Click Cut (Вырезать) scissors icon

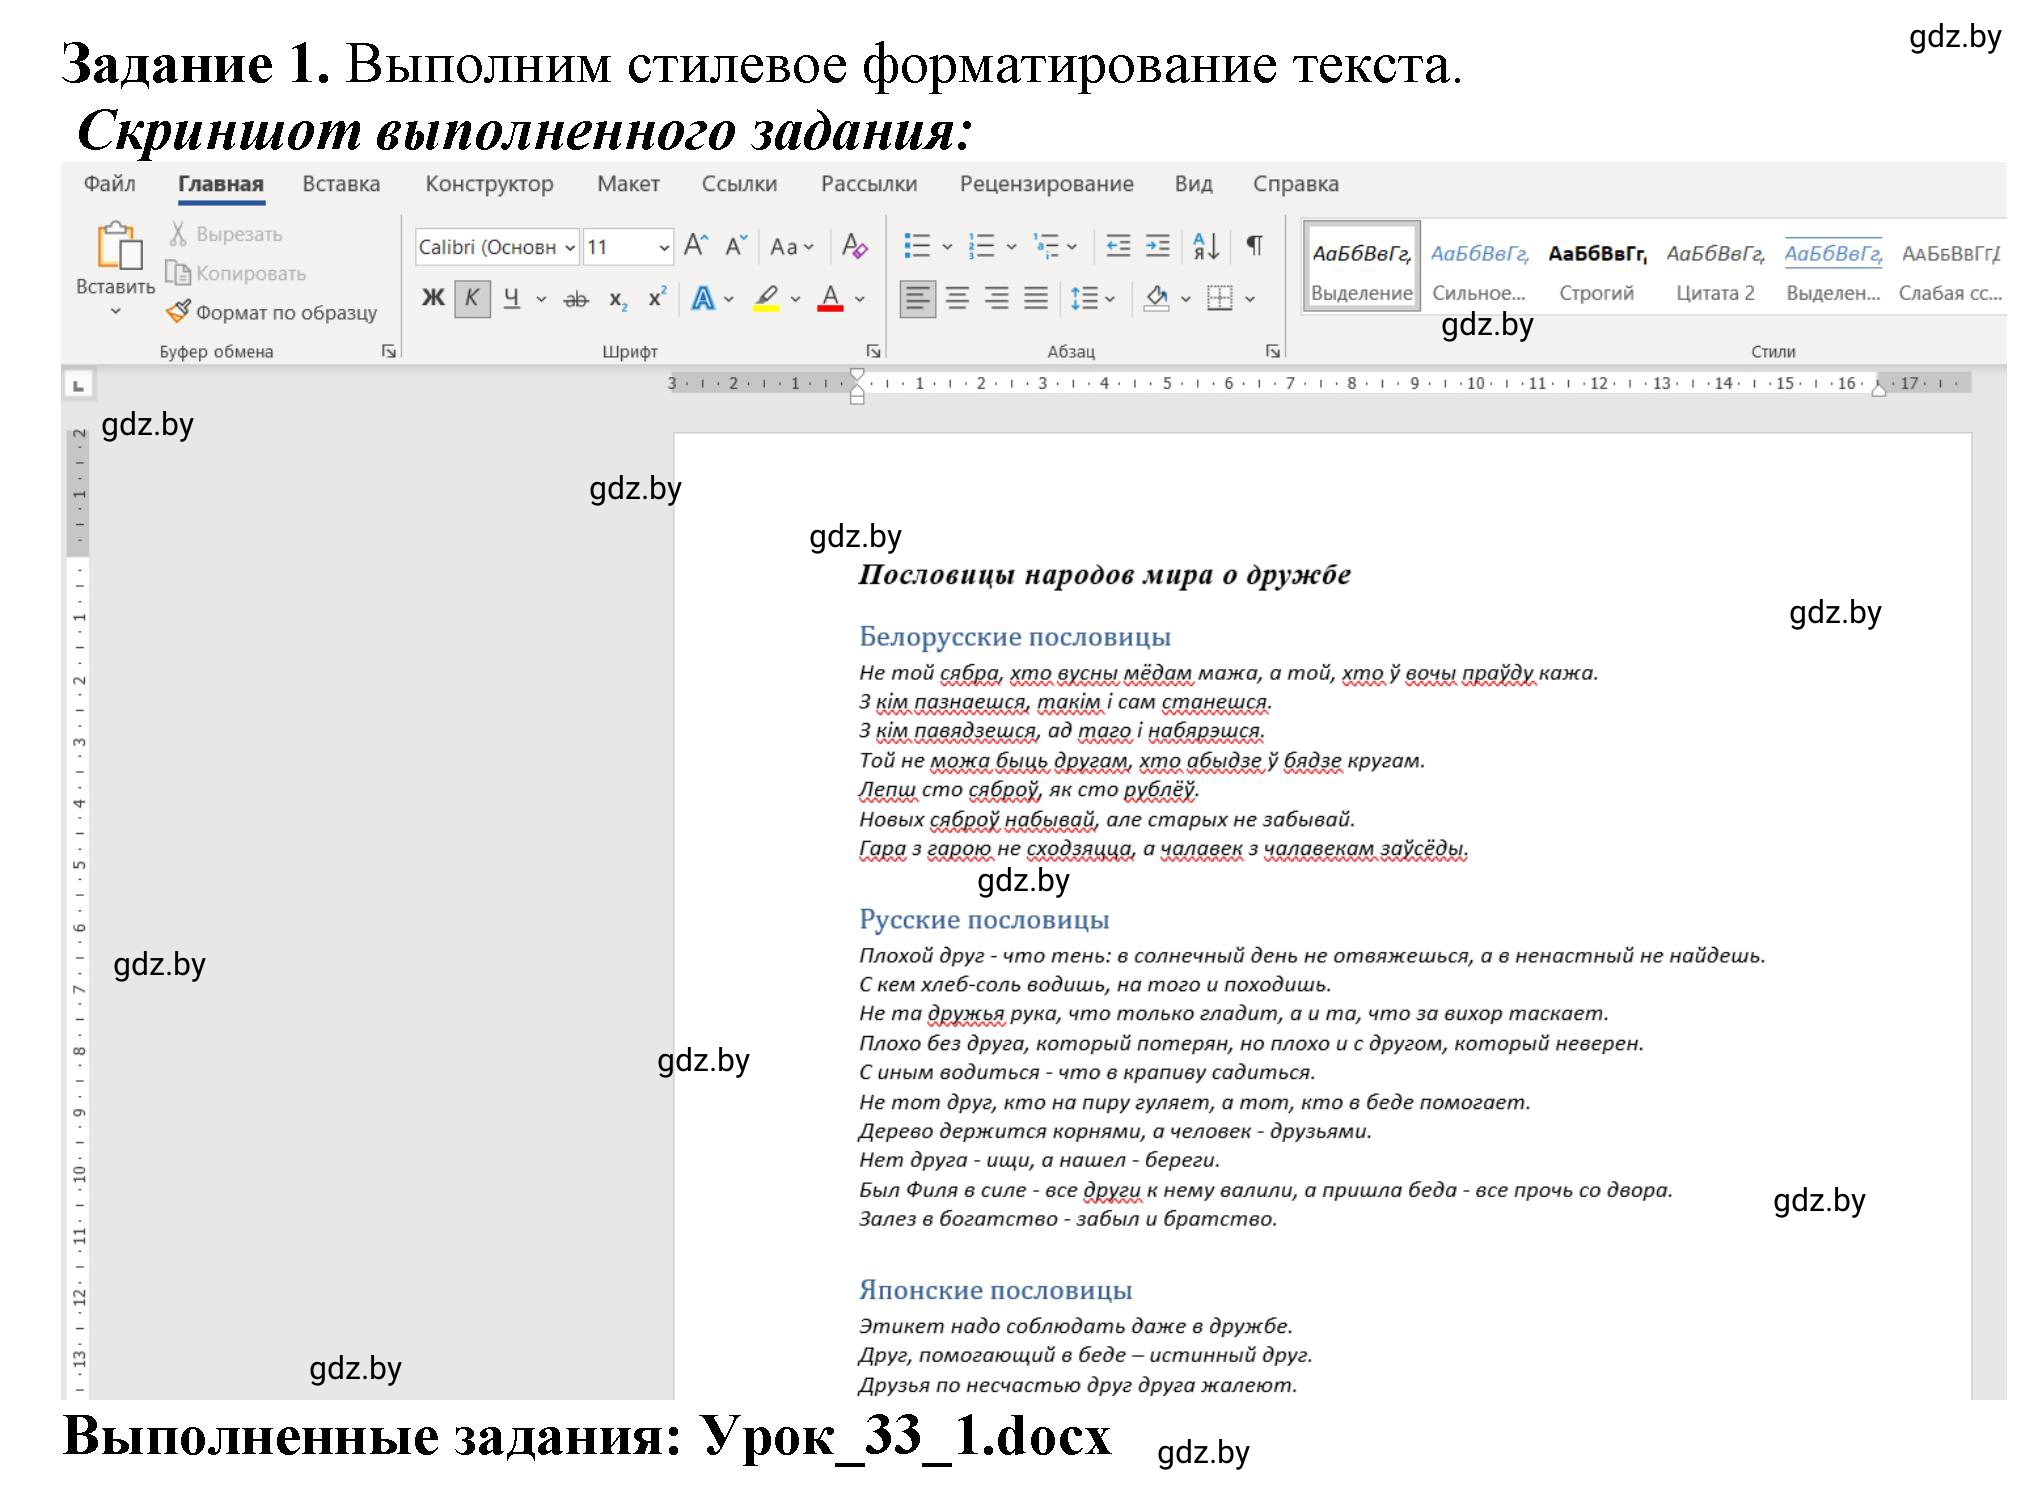coord(178,234)
